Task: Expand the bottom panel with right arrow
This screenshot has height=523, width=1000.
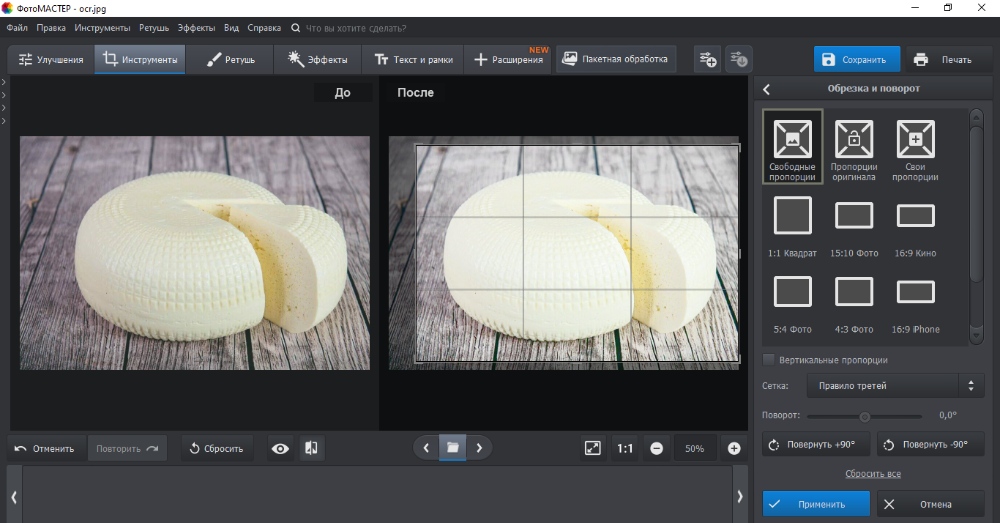Action: pos(739,496)
